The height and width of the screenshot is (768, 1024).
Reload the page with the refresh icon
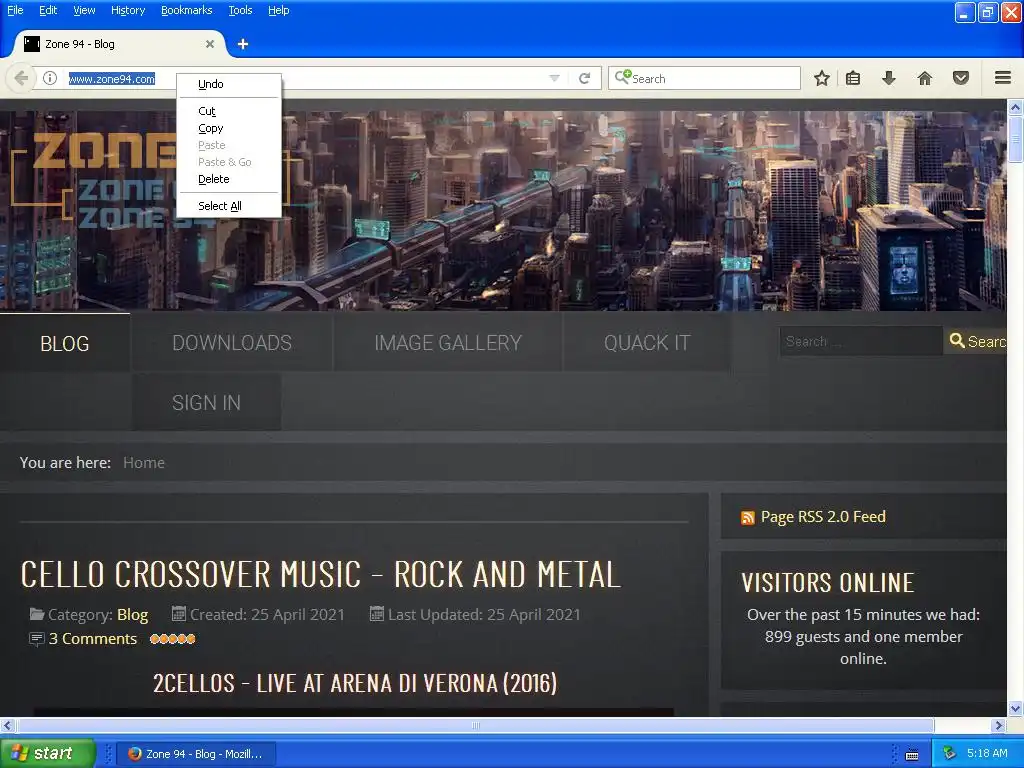[584, 78]
